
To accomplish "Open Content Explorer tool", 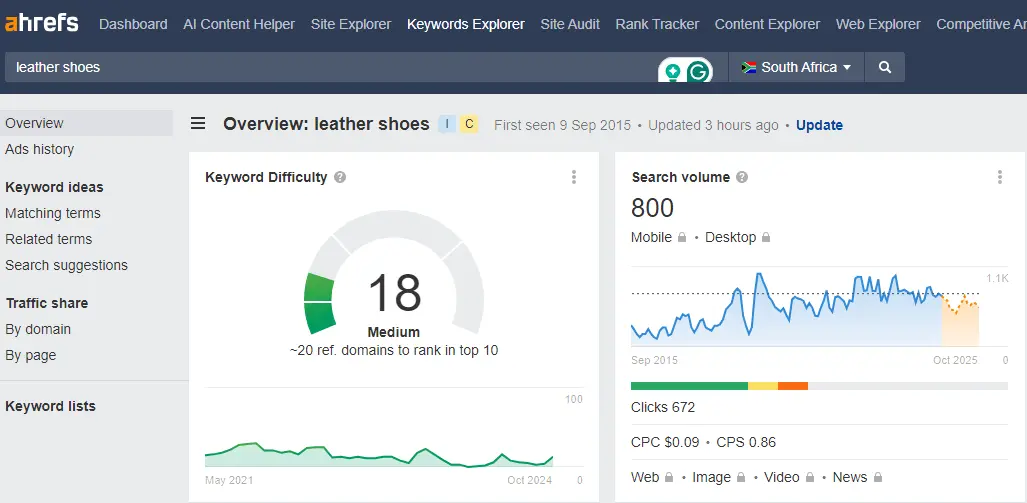I will 767,24.
